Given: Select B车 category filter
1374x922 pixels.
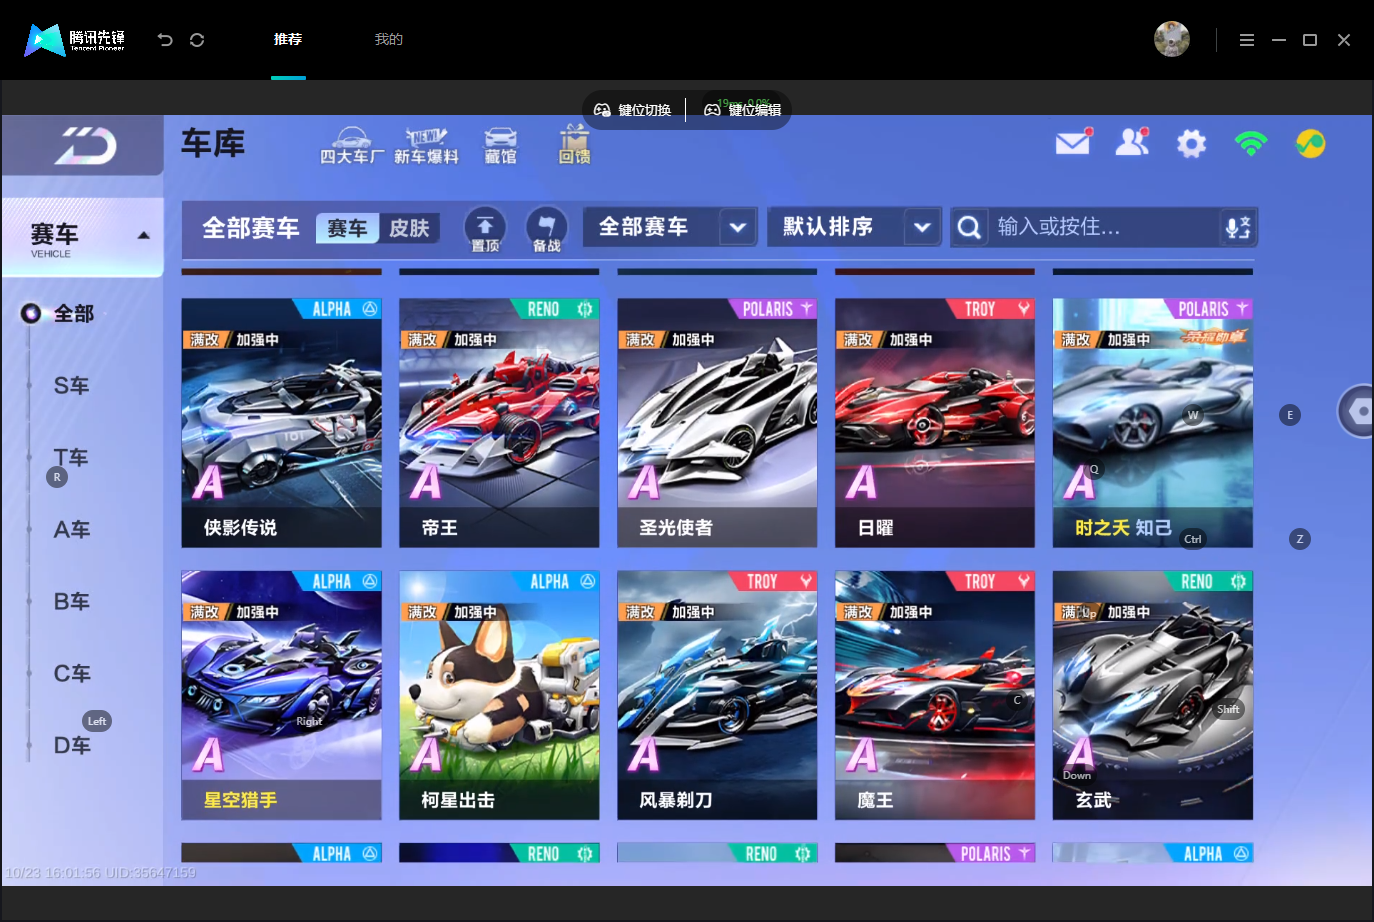Looking at the screenshot, I should pyautogui.click(x=71, y=602).
